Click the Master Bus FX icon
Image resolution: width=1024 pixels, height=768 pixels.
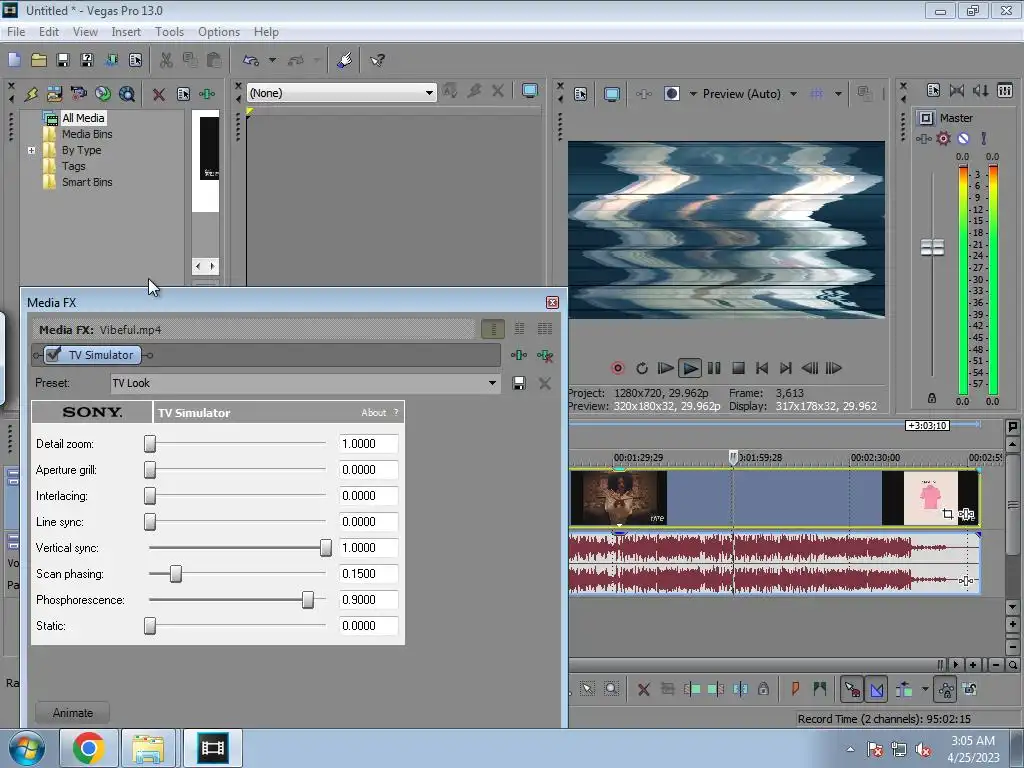point(923,138)
